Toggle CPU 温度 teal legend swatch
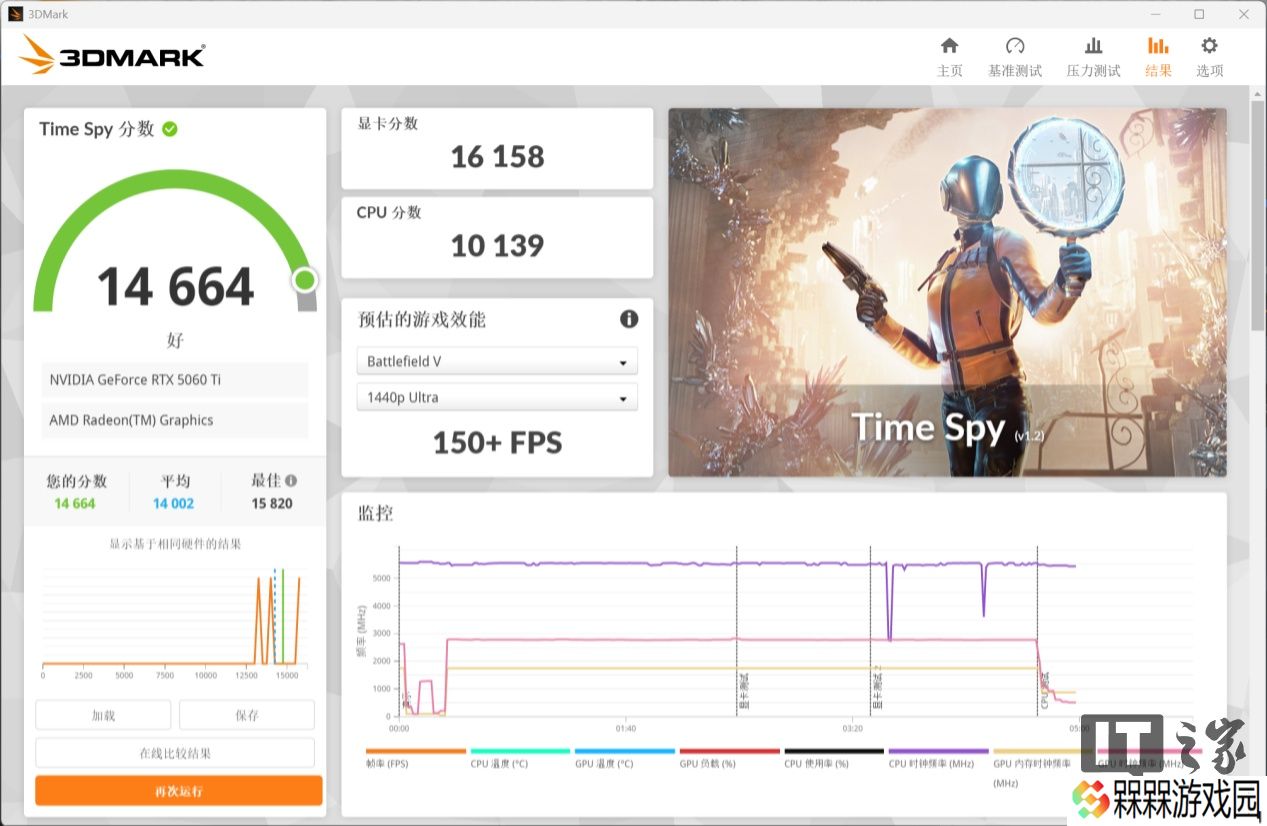1267x826 pixels. [520, 751]
